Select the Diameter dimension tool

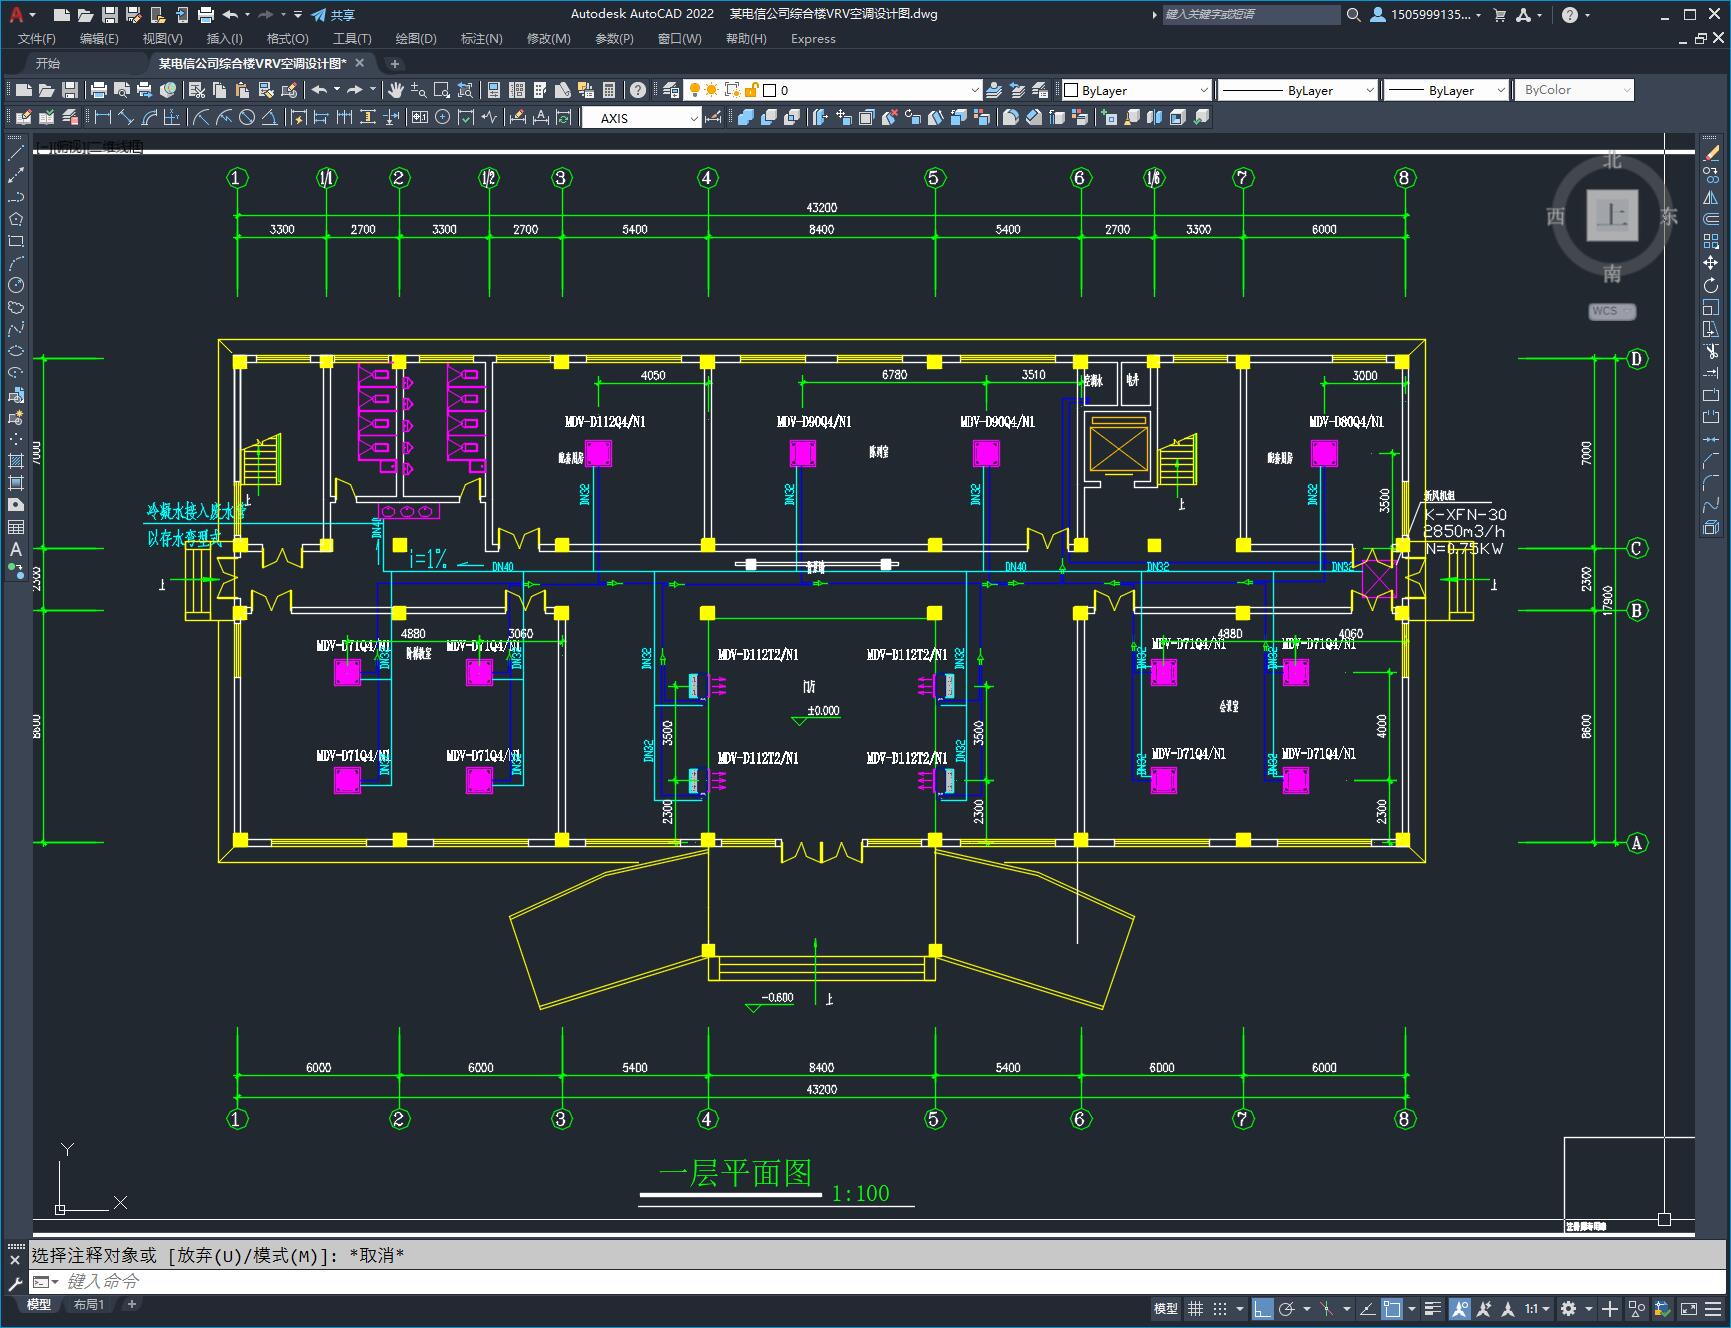point(247,118)
